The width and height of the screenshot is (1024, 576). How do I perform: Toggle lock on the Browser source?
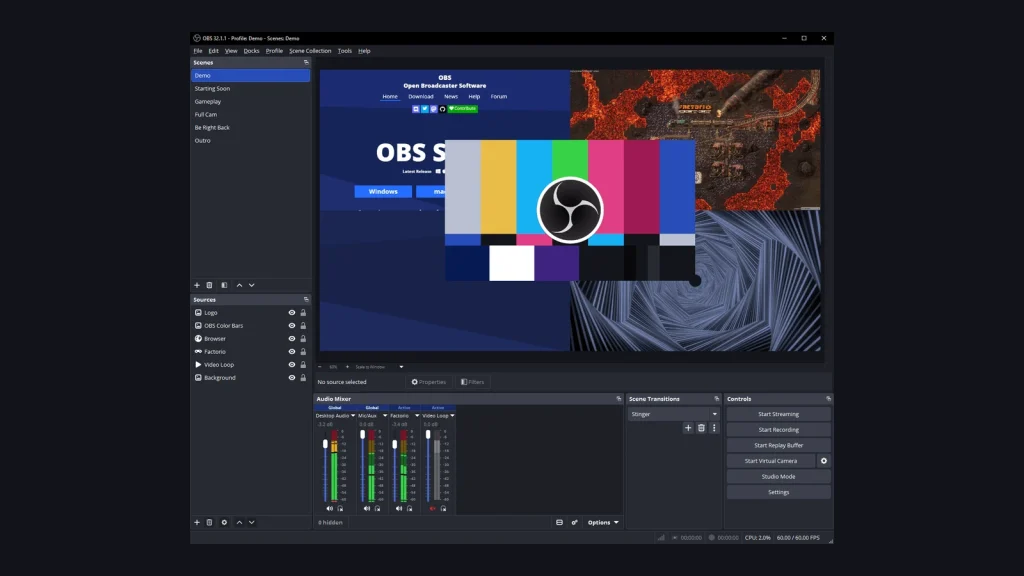pyautogui.click(x=303, y=339)
